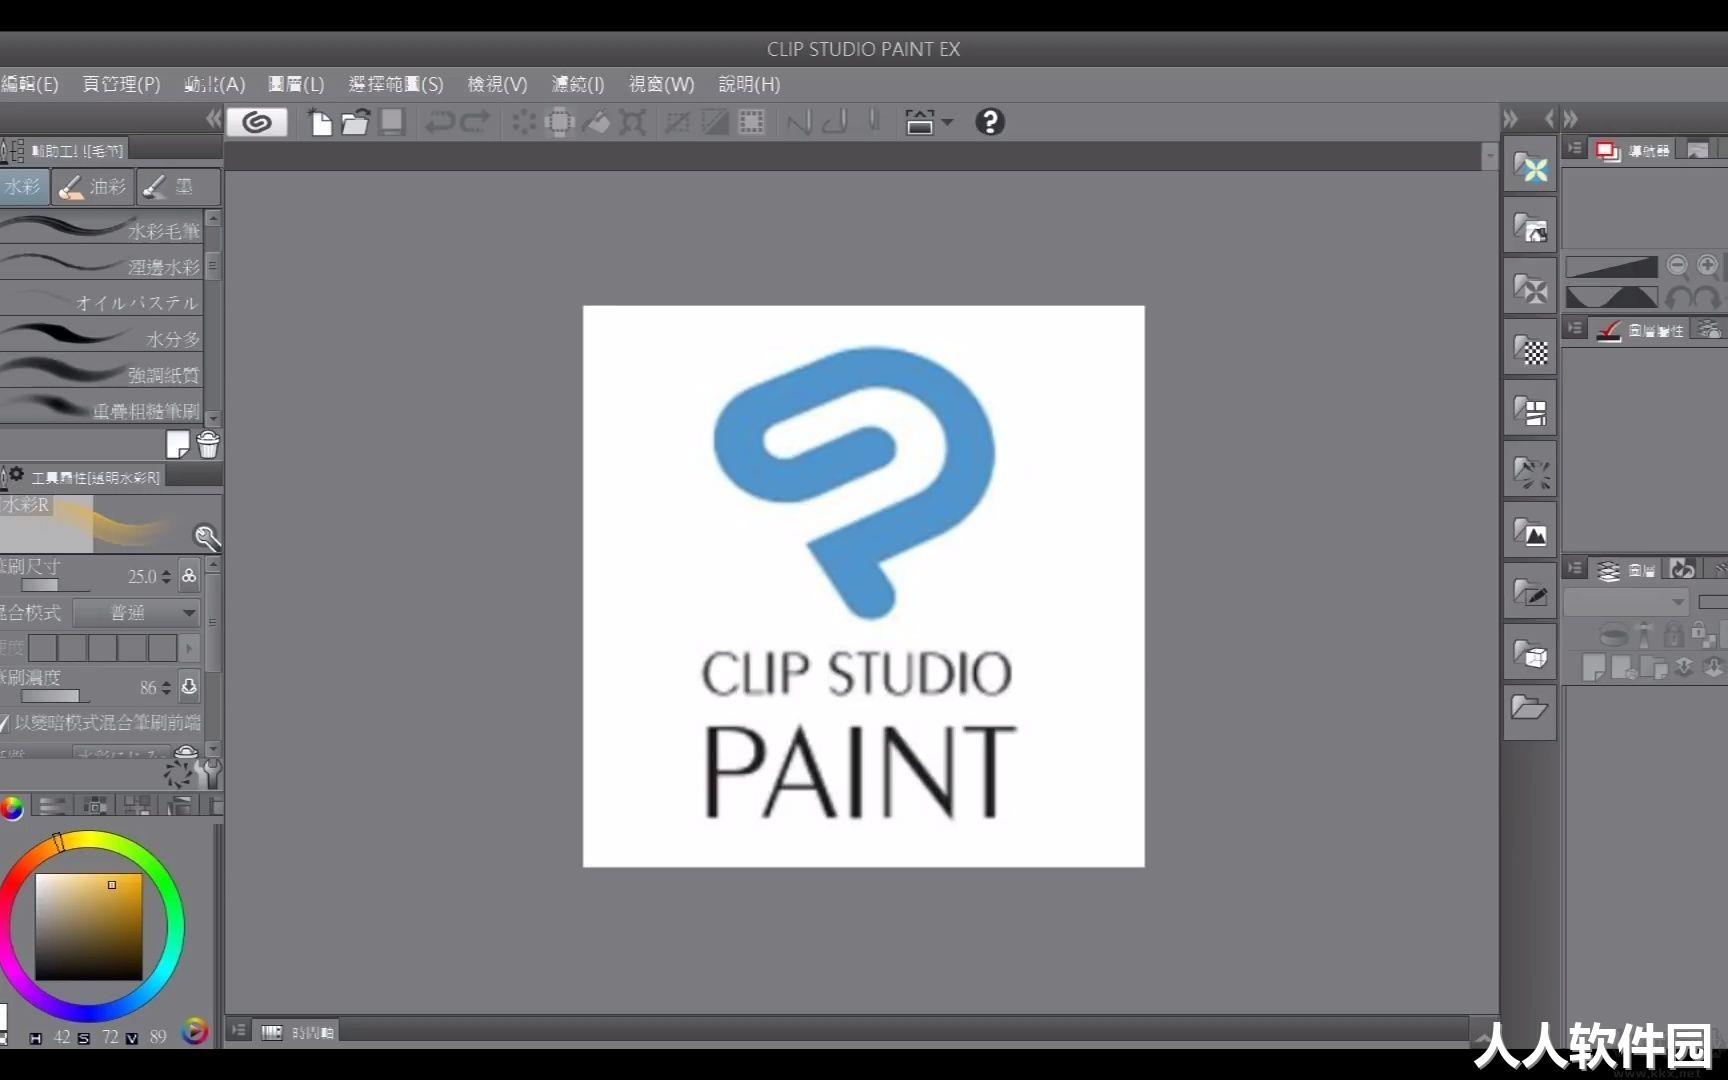Click the Invert selection toolbar icon

click(715, 122)
